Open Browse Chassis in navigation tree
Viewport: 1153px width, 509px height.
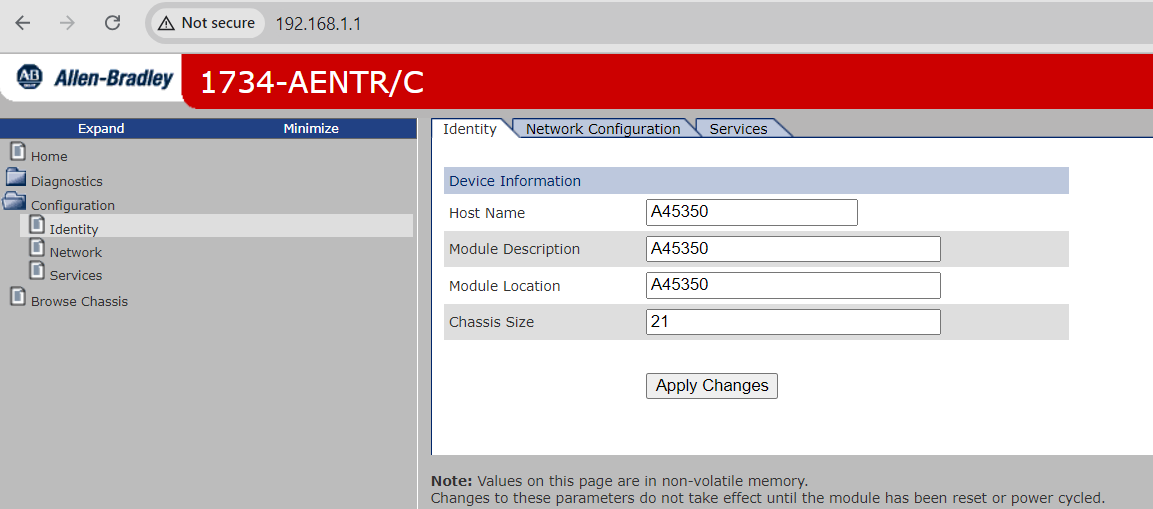(x=79, y=302)
